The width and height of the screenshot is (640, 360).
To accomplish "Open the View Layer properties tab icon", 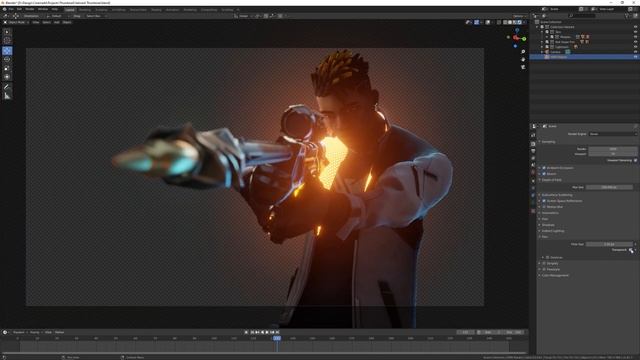I will tap(533, 158).
